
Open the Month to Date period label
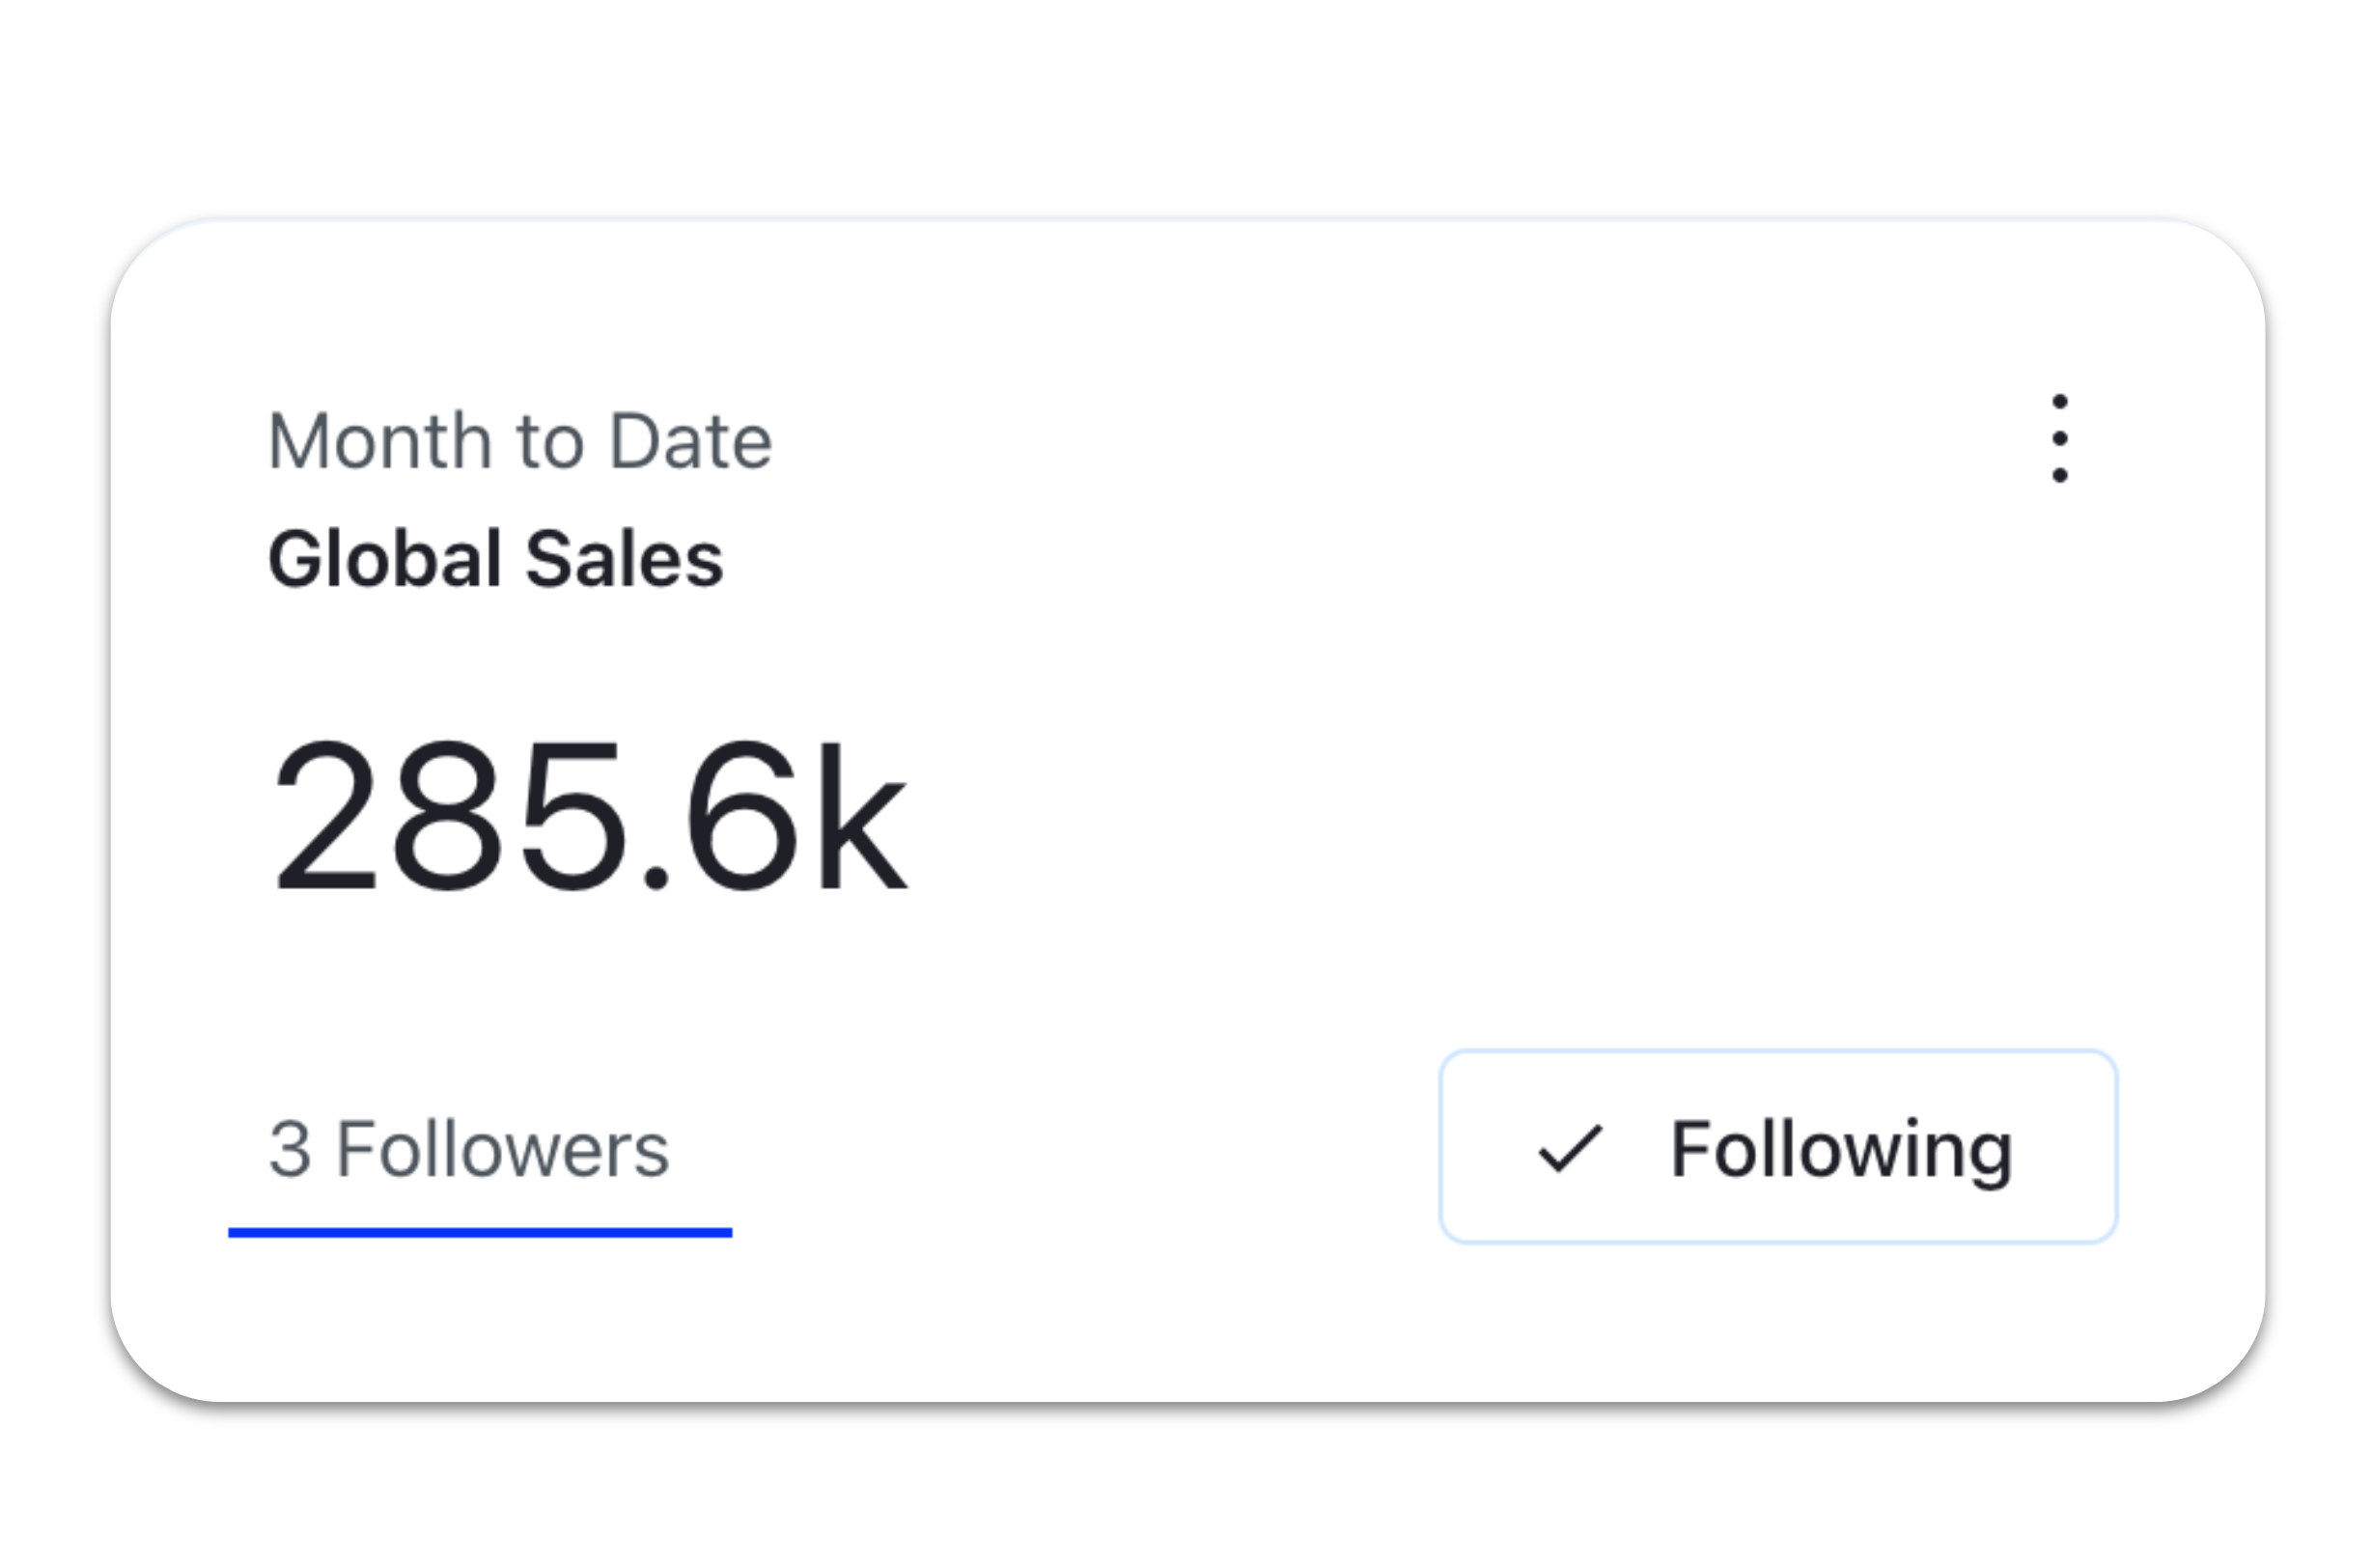(x=520, y=441)
